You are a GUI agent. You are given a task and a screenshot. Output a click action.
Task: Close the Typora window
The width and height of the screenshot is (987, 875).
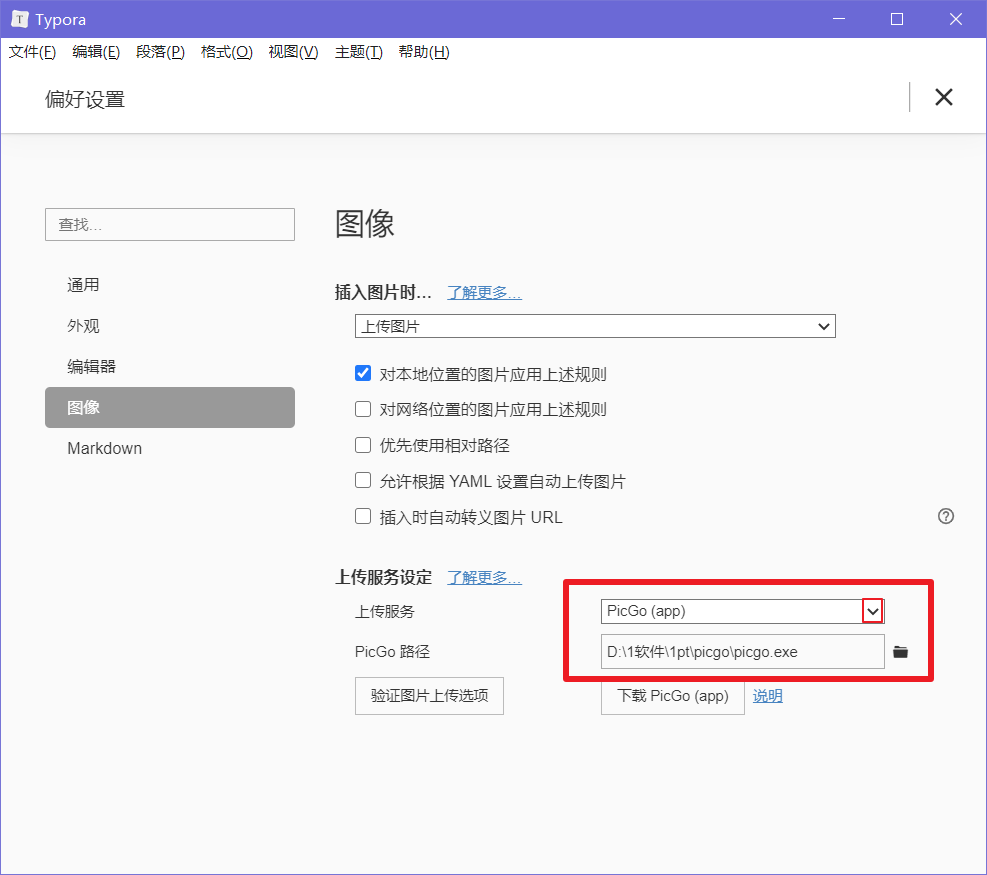click(x=956, y=19)
